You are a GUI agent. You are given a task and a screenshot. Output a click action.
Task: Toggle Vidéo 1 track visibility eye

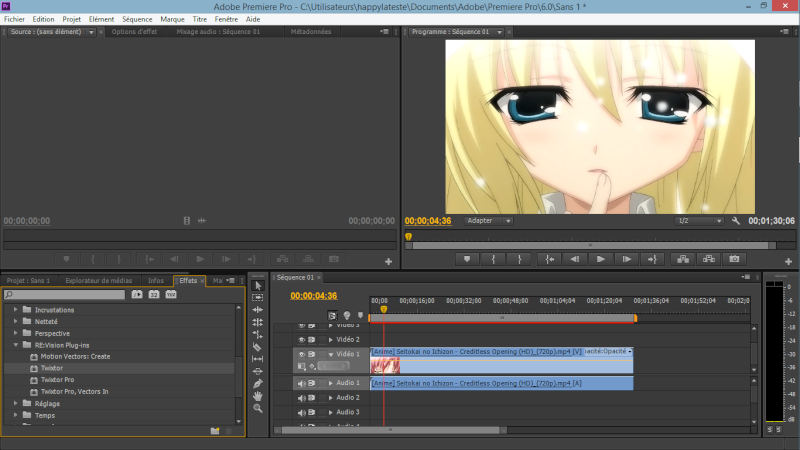pyautogui.click(x=302, y=354)
